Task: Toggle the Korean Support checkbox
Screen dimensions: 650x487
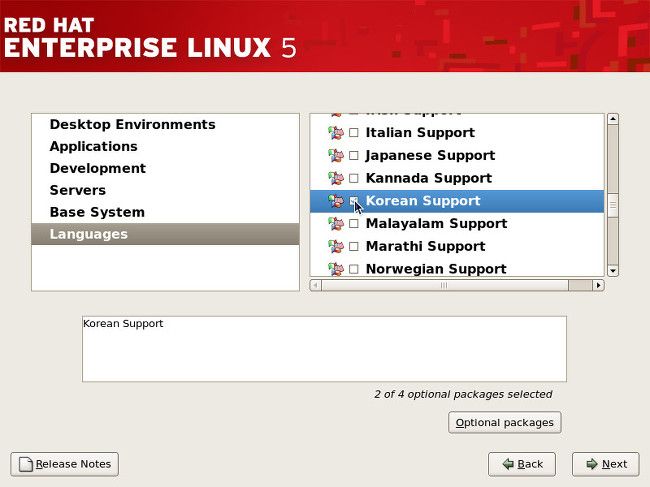Action: (x=354, y=201)
